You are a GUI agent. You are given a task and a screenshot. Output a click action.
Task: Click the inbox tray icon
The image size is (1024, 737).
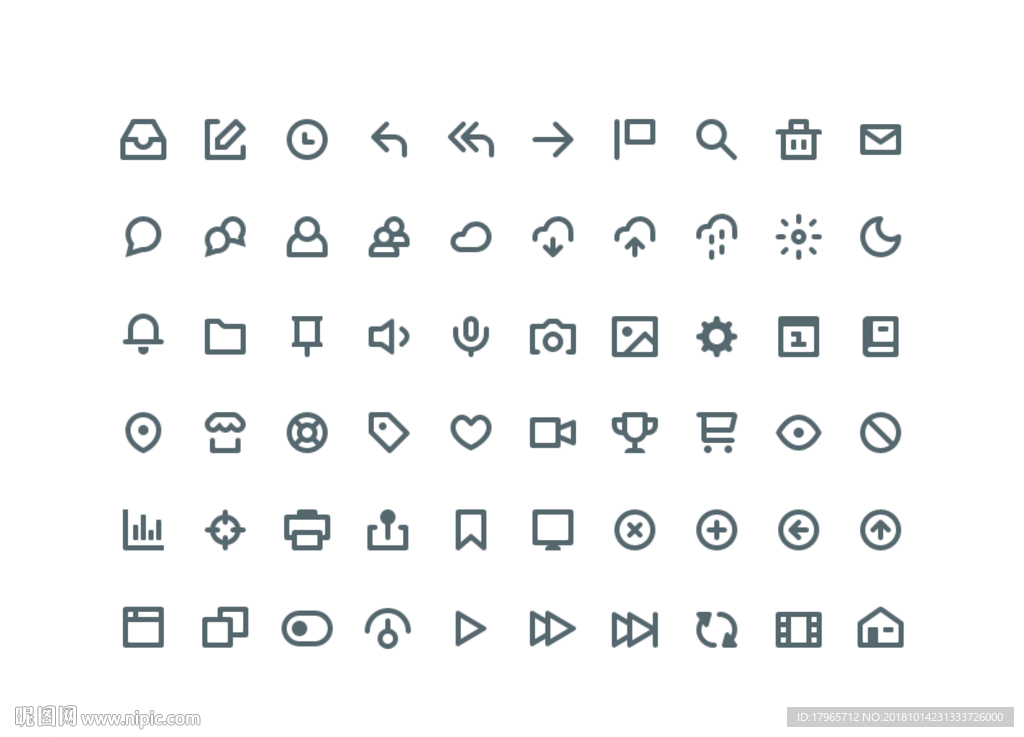point(143,140)
